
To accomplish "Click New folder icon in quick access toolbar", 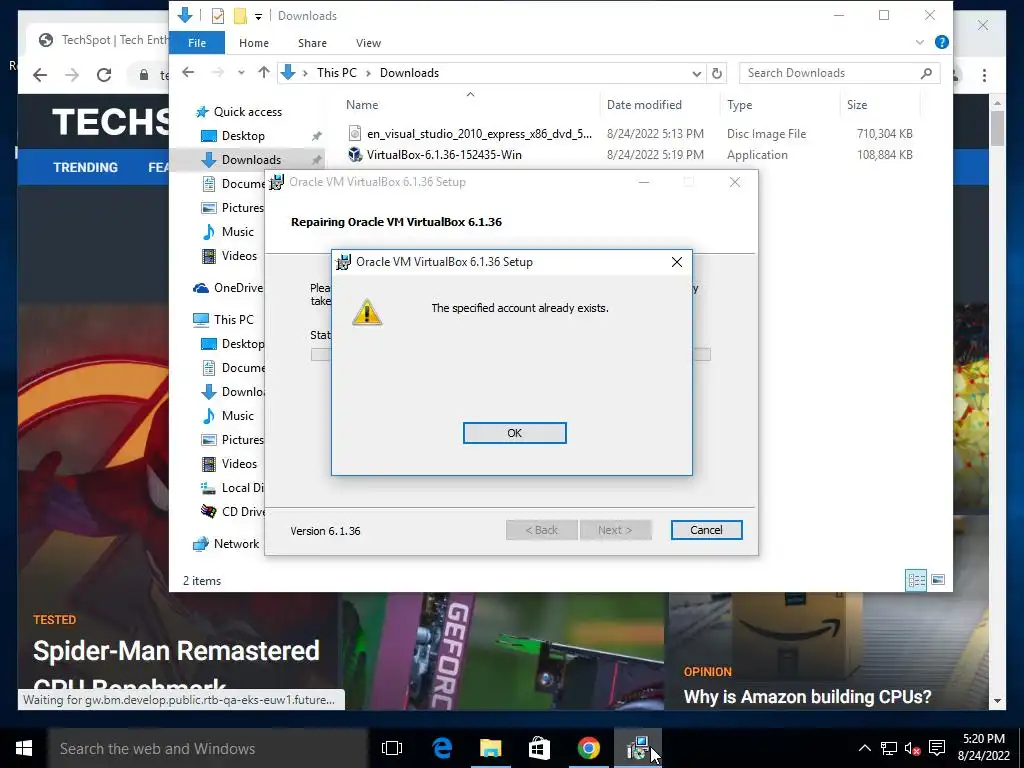I will pos(240,16).
